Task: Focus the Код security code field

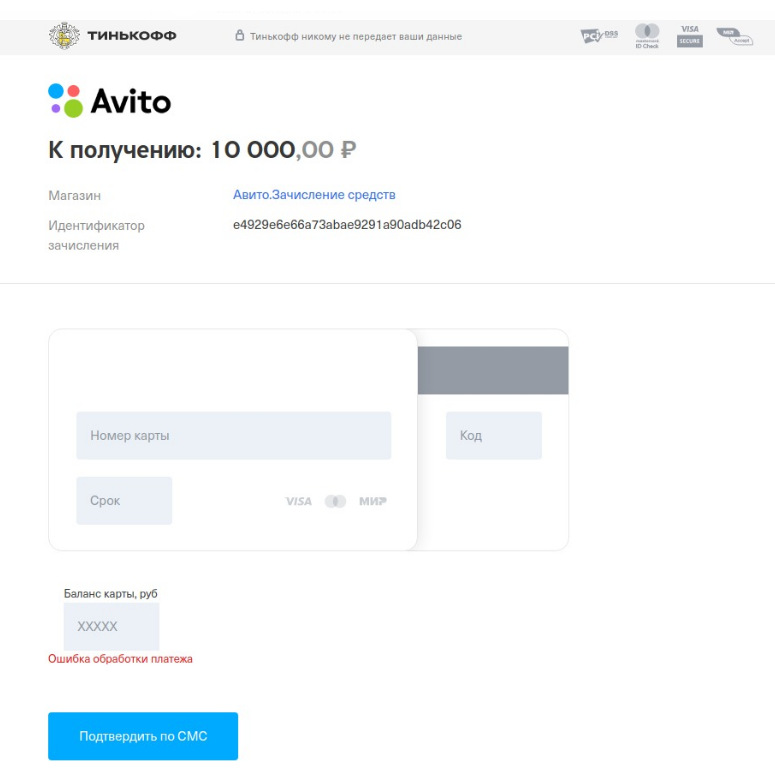Action: pyautogui.click(x=494, y=435)
